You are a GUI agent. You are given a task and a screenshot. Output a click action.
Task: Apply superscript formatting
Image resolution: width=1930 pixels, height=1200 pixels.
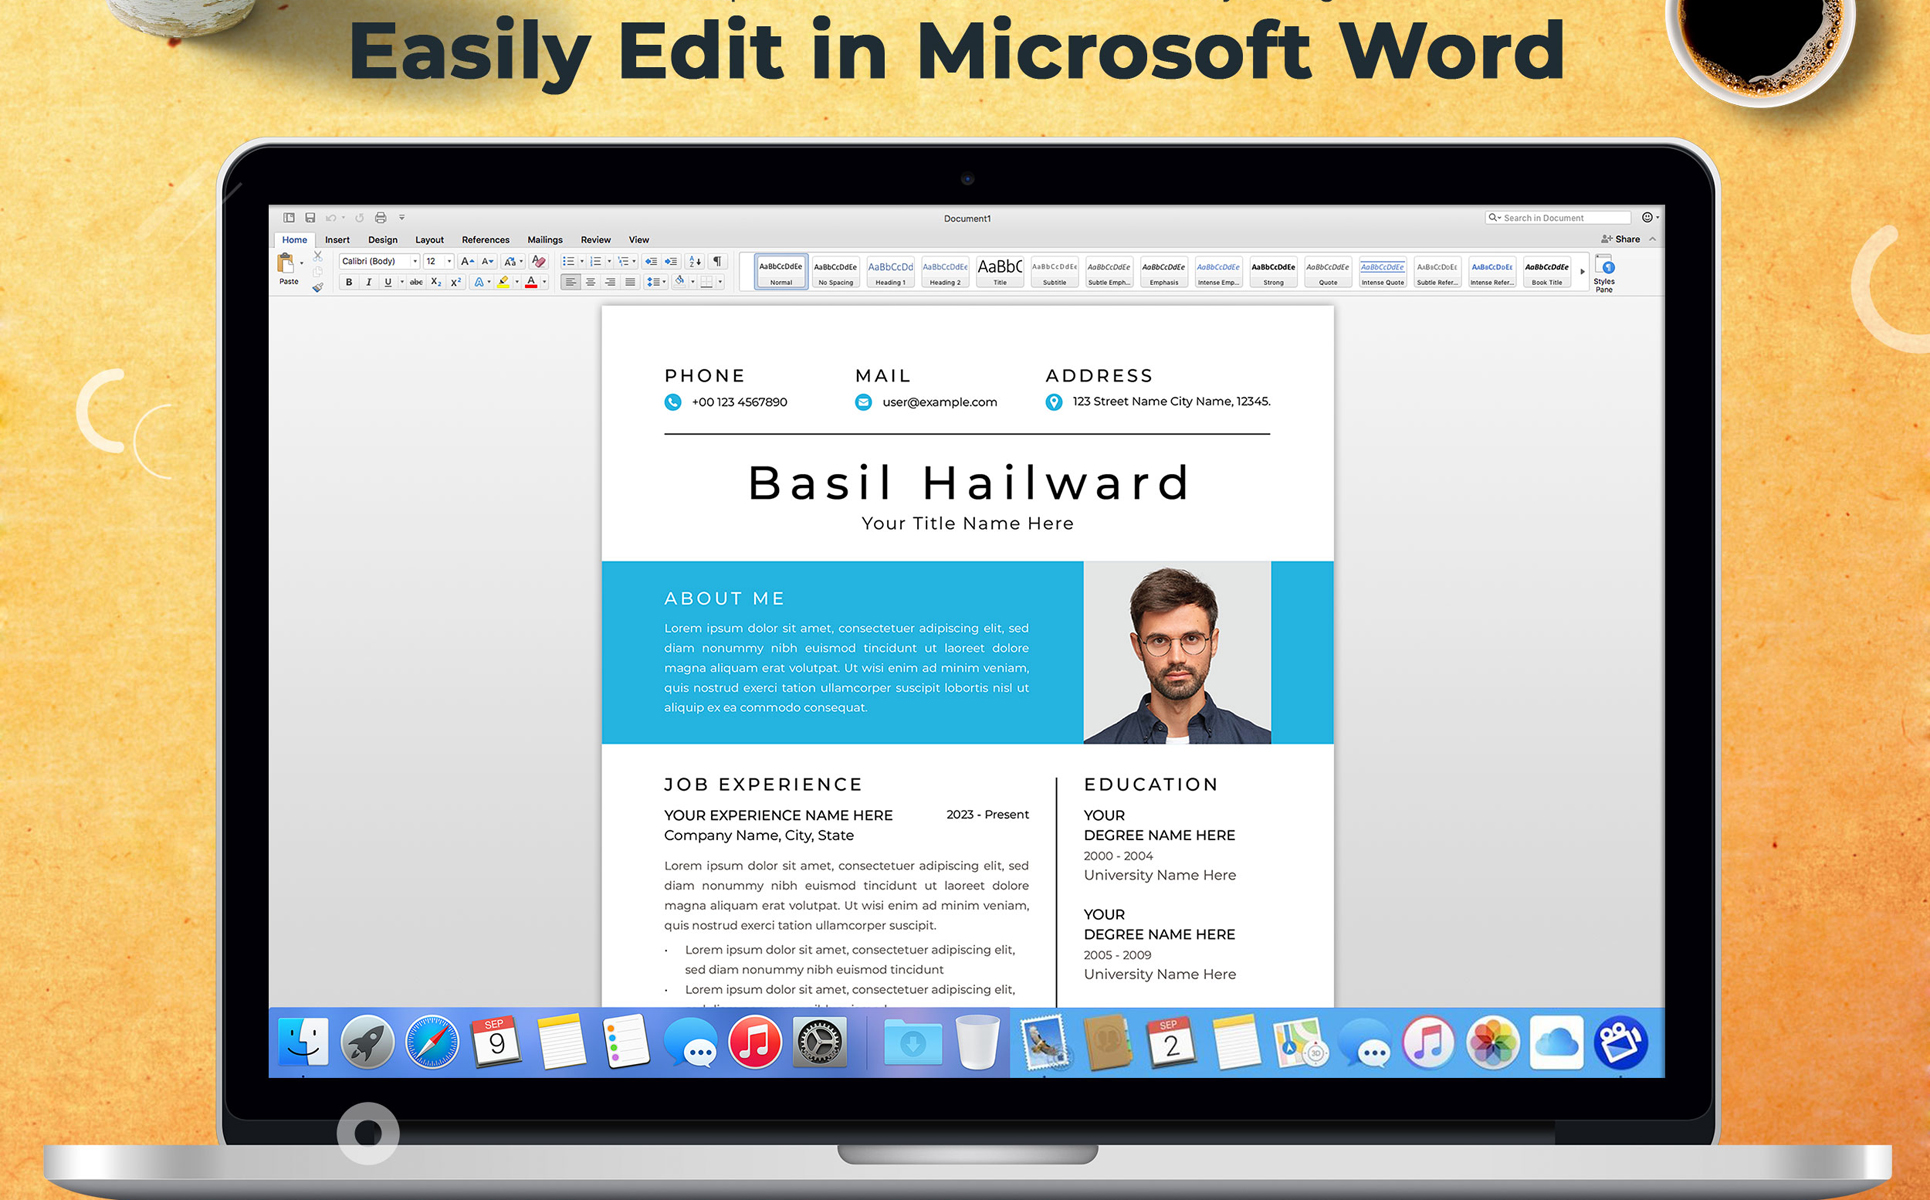click(x=456, y=283)
